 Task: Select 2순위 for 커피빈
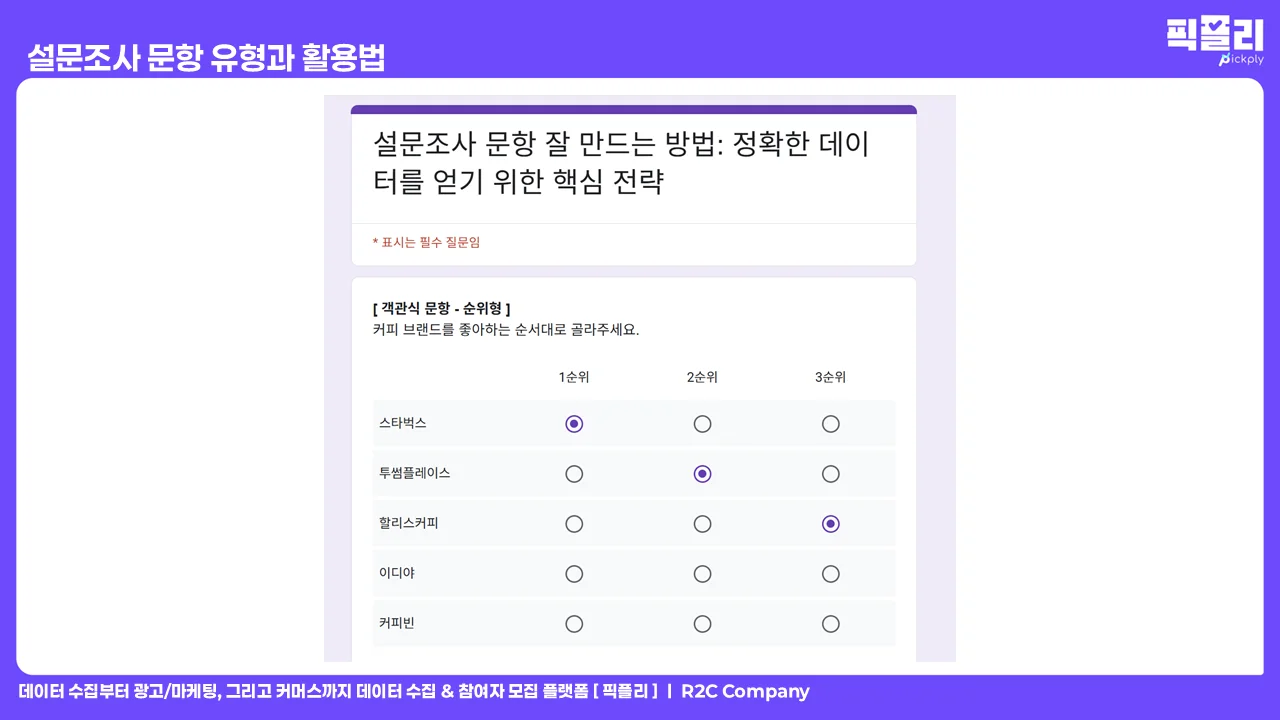pos(702,623)
